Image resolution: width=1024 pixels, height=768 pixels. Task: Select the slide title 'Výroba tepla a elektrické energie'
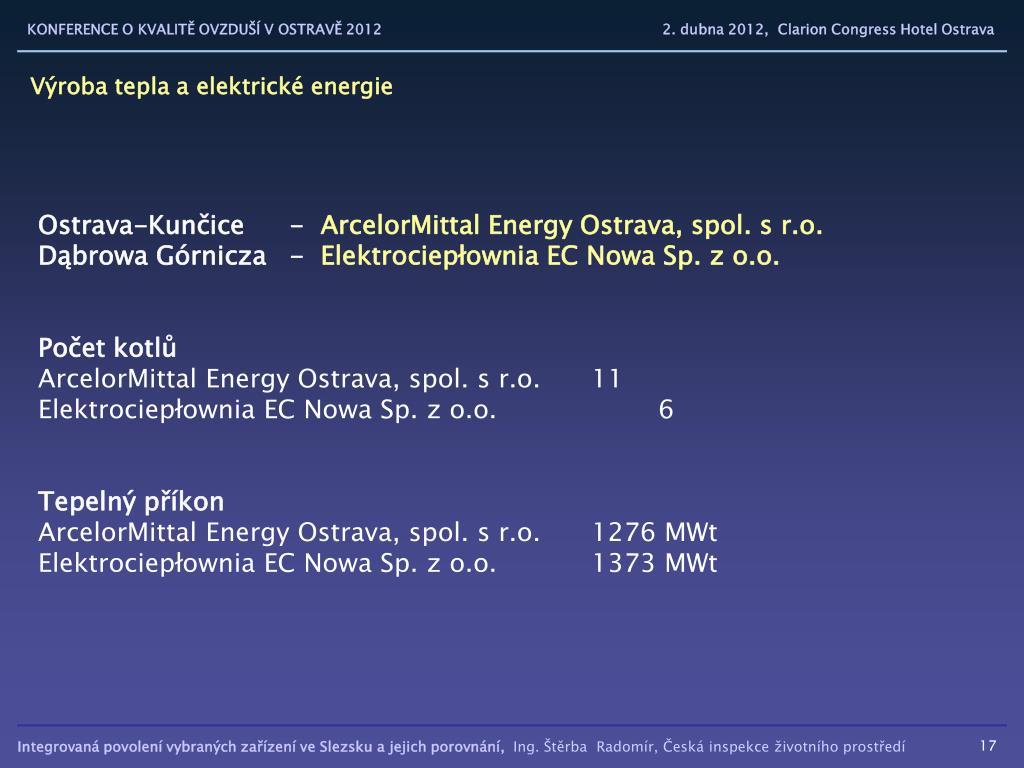tap(212, 86)
